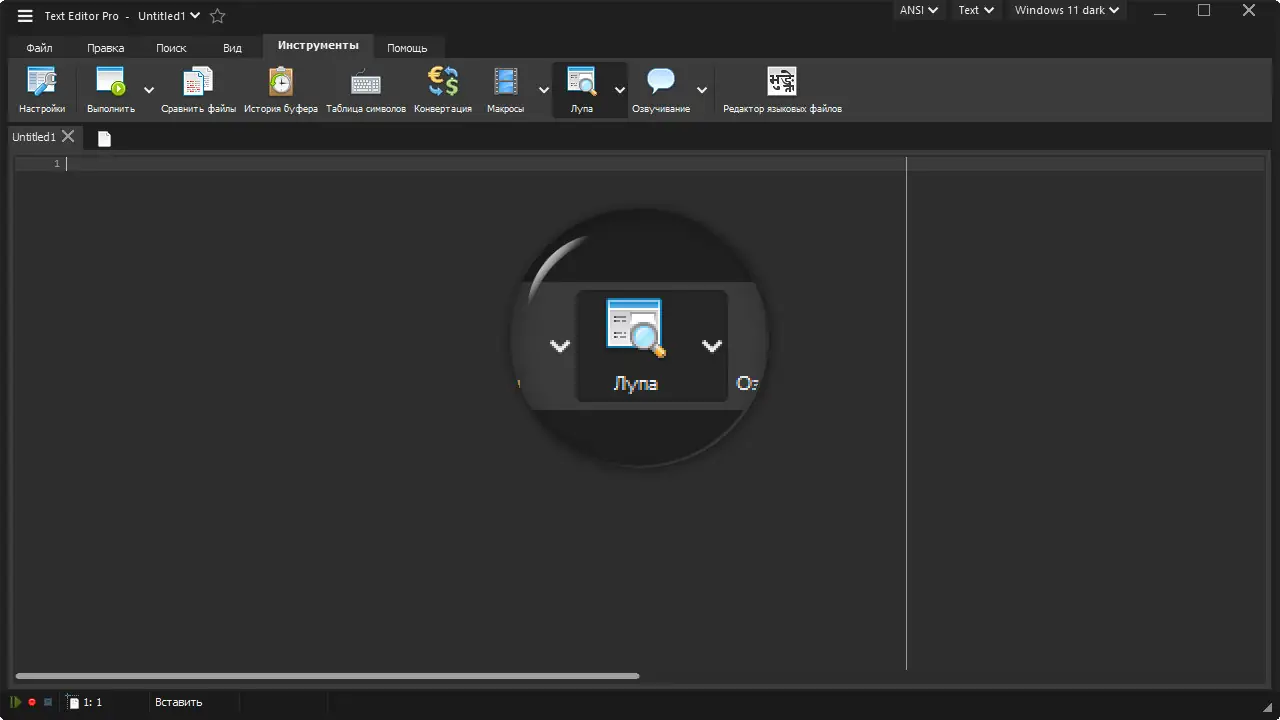The width and height of the screenshot is (1280, 720).
Task: Switch to the Поиск ribbon tab
Action: pos(171,48)
